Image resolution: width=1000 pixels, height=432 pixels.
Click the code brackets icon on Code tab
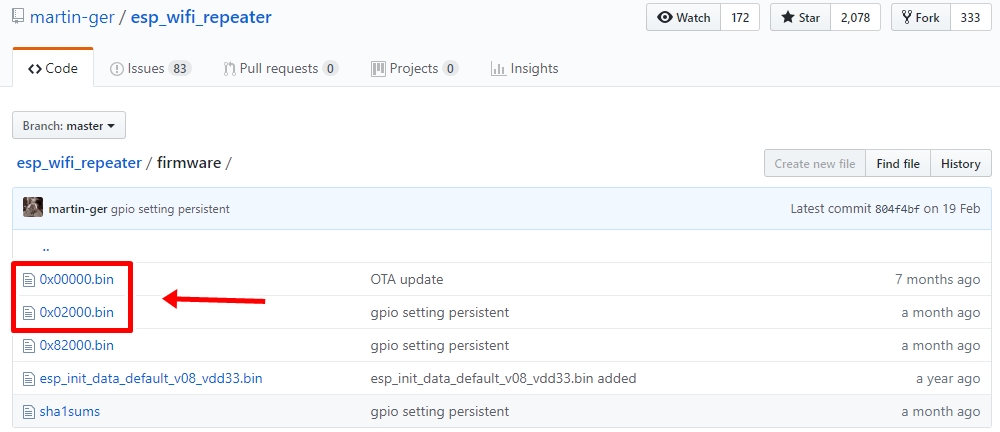coord(34,69)
